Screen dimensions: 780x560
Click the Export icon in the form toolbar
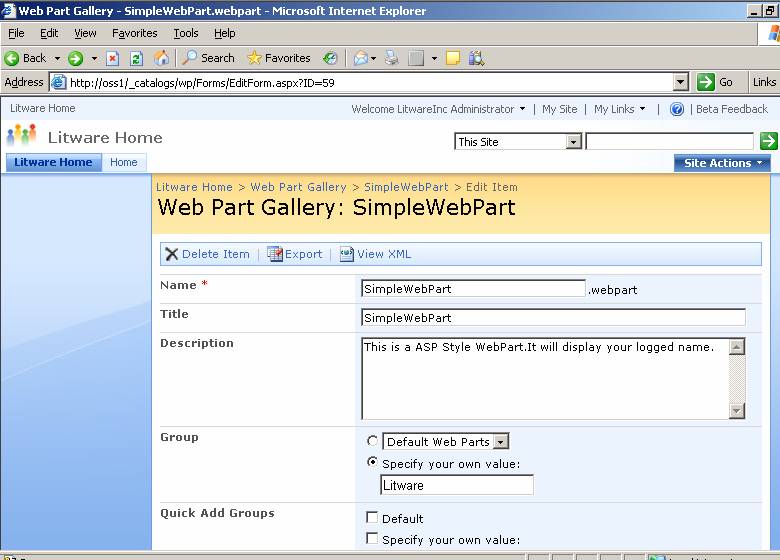pos(275,254)
